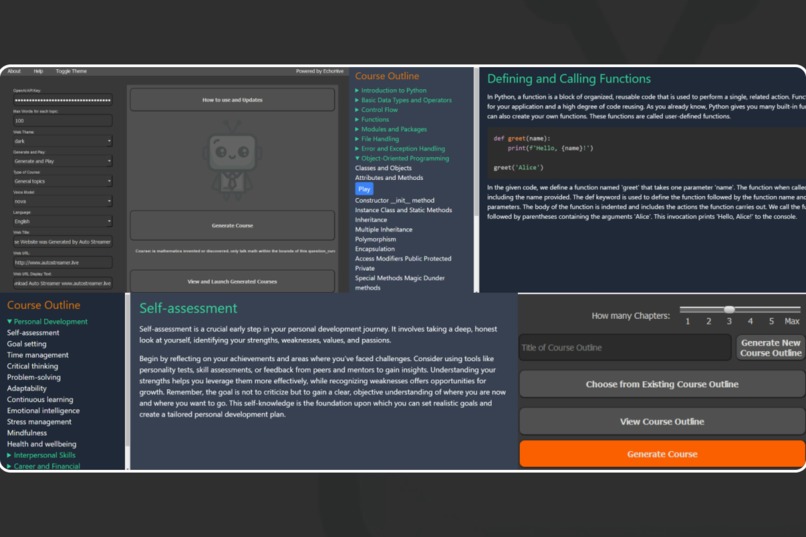Image resolution: width=806 pixels, height=537 pixels.
Task: Click the Web URL Display Text field
Action: point(63,283)
